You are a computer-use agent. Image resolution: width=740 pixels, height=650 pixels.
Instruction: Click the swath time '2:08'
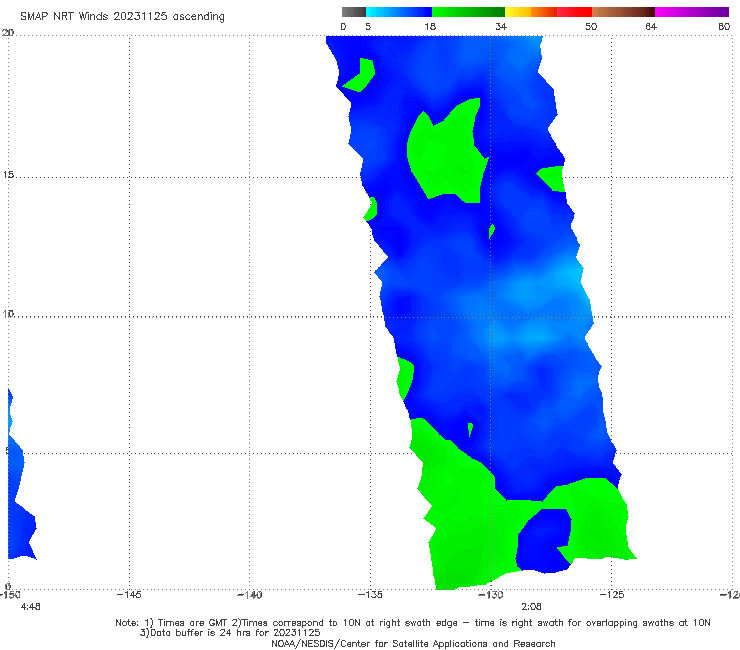[x=531, y=607]
